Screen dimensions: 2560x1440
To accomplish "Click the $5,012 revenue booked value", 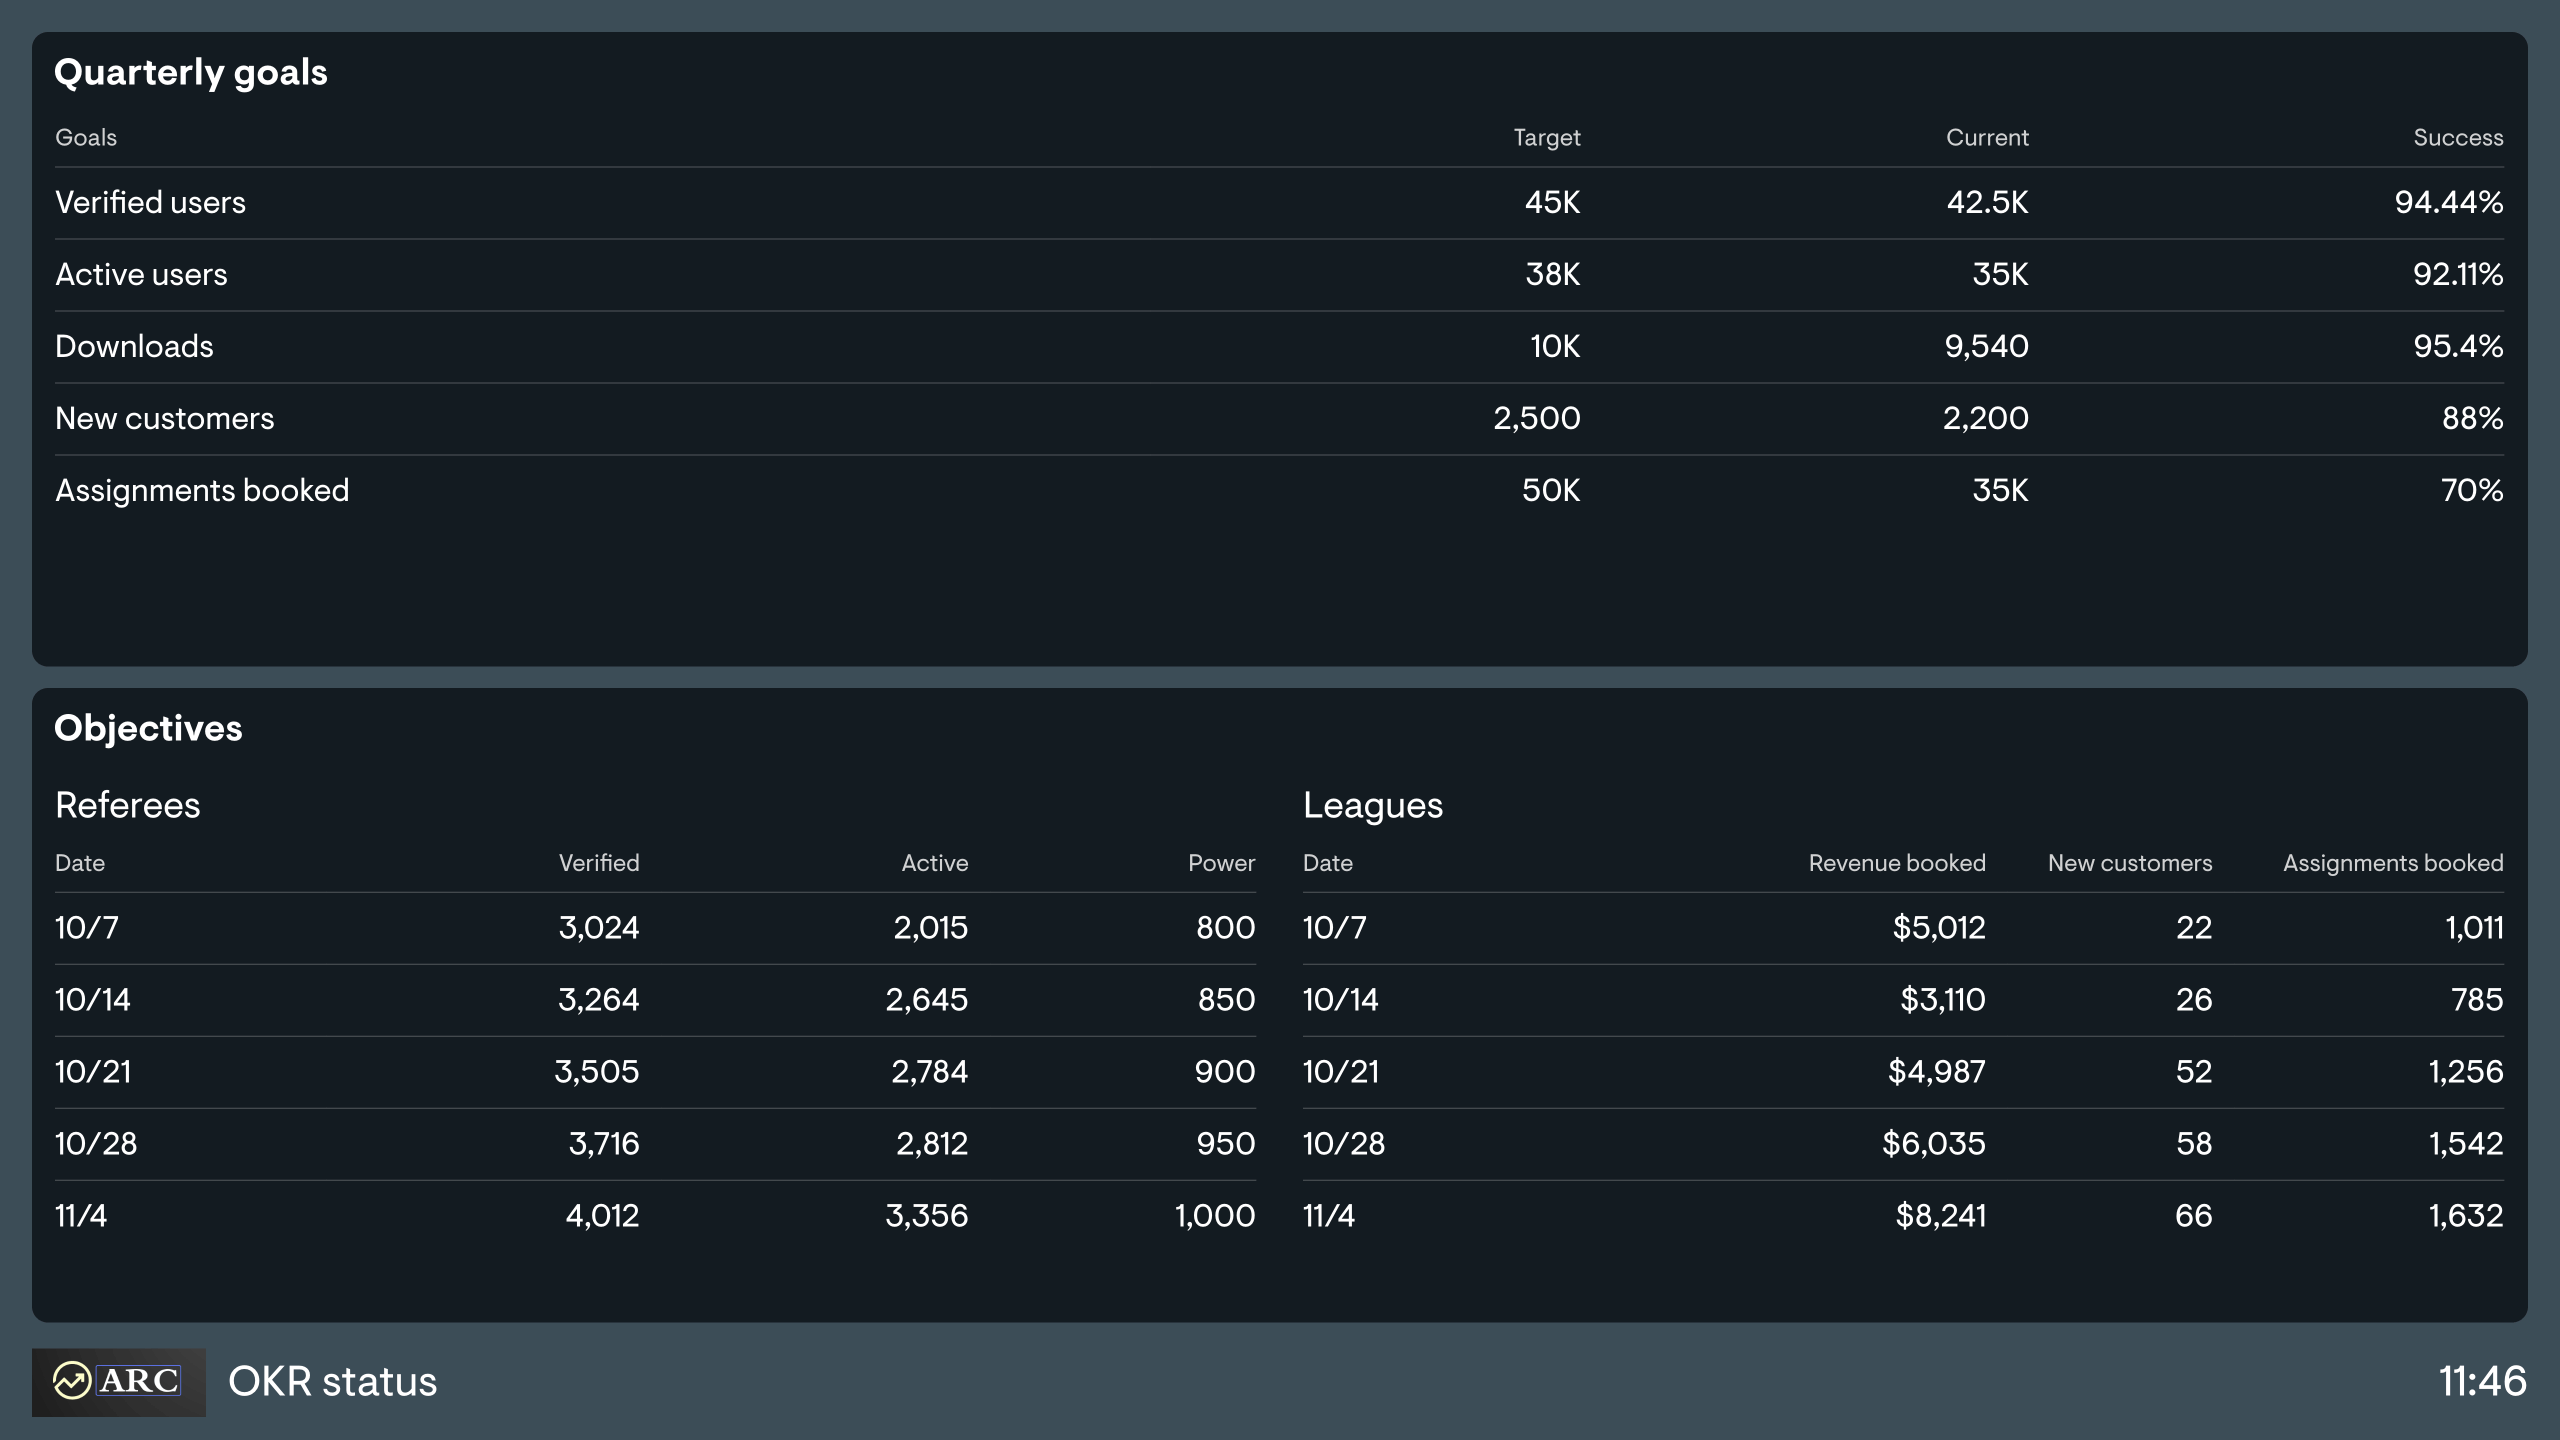I will [1938, 927].
